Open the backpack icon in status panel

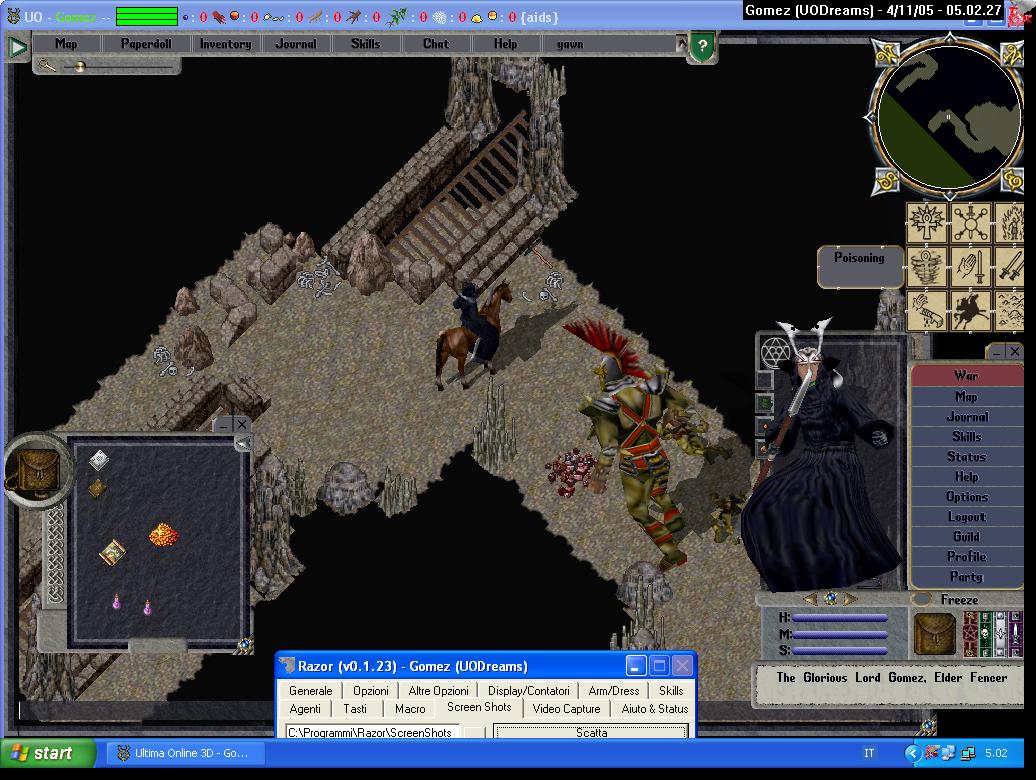coord(934,634)
